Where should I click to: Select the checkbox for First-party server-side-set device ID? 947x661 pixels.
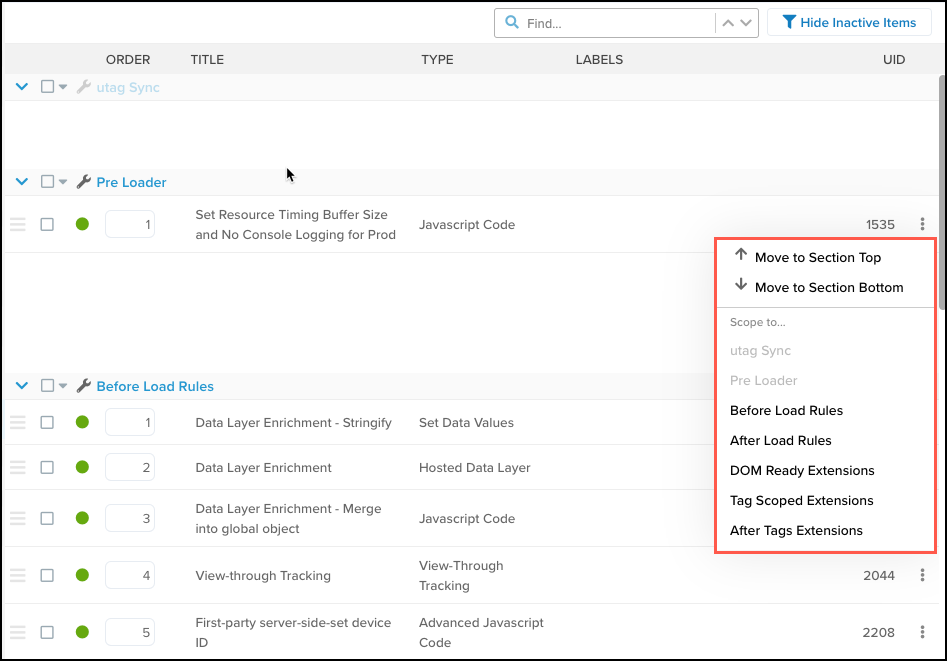tap(47, 632)
